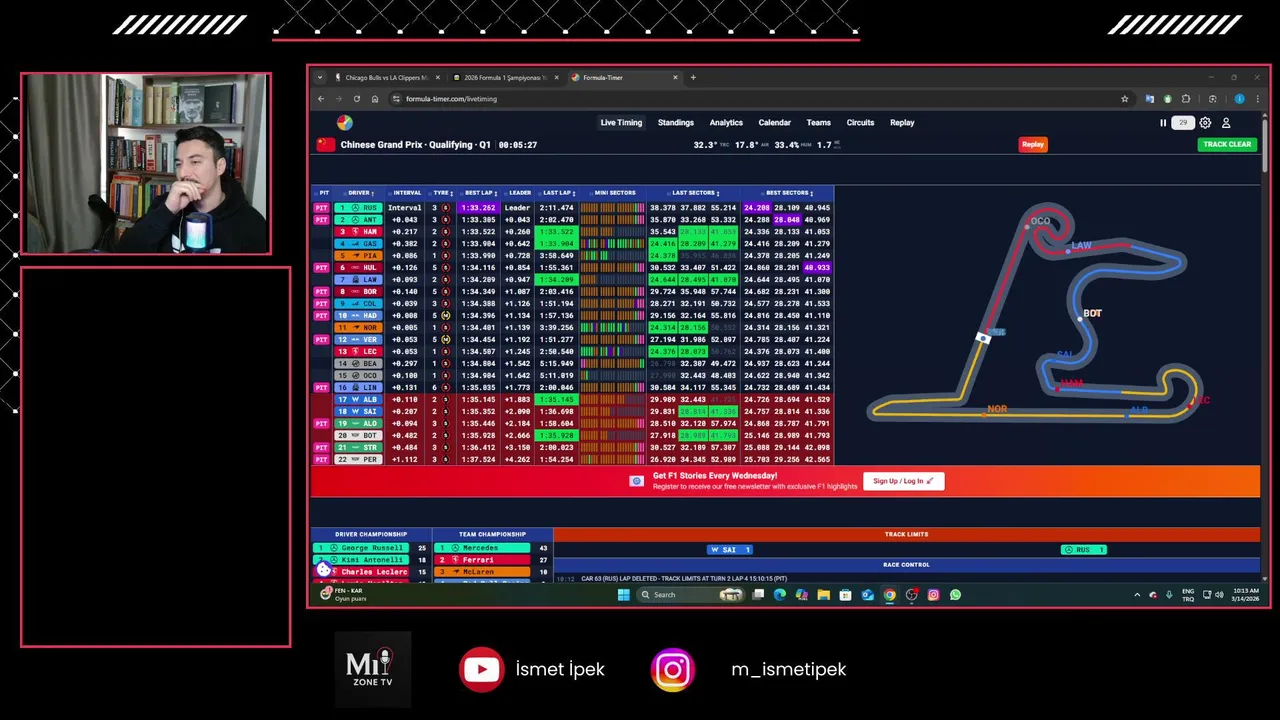Select the RUS driver row badge
Screen dimensions: 1280x720
coord(359,208)
